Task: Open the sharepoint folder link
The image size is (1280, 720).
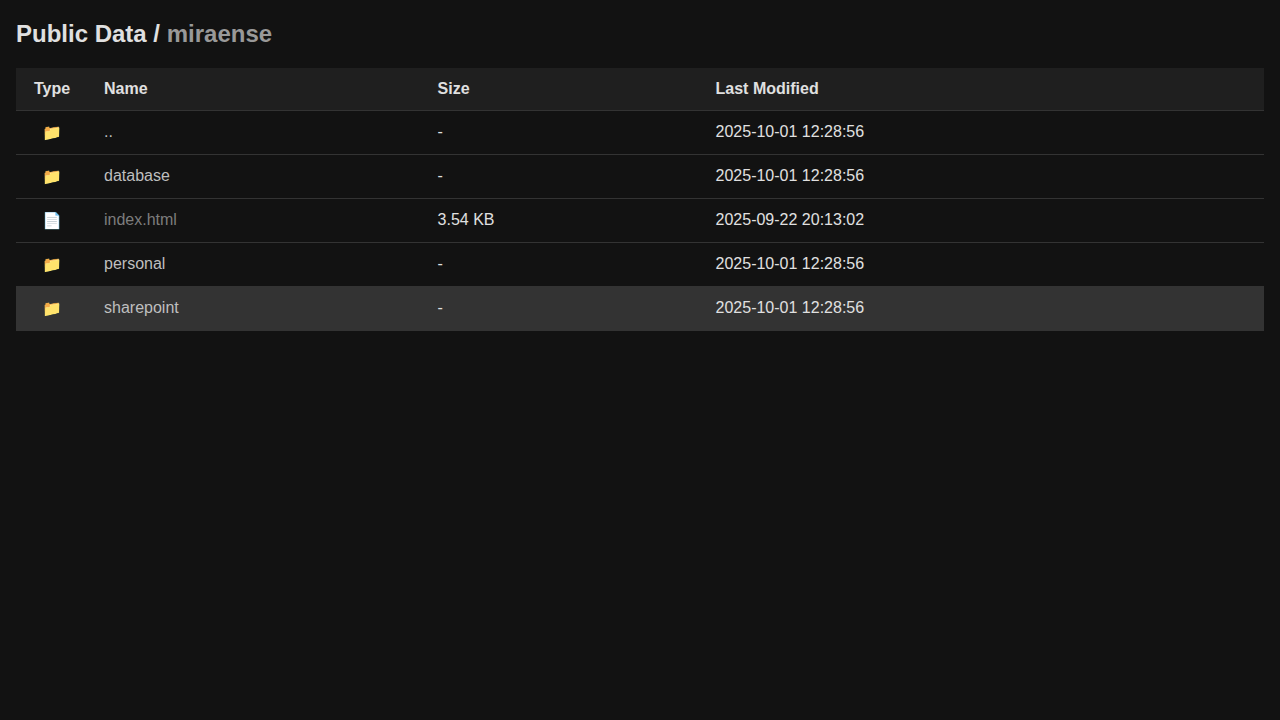Action: [141, 308]
